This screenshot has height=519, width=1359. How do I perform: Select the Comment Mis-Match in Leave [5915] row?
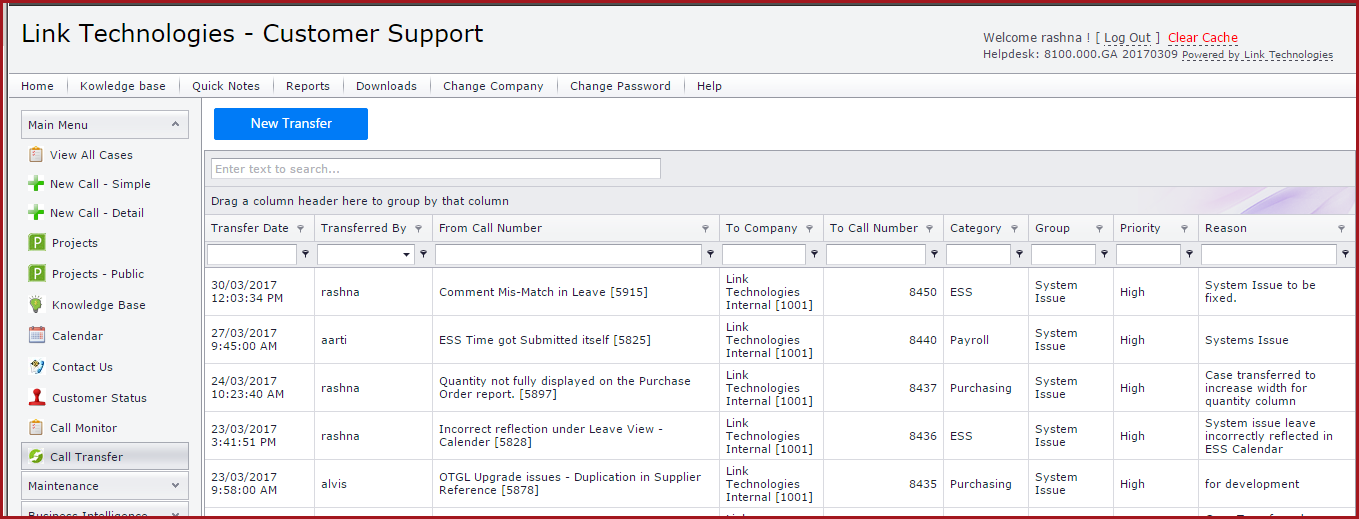click(x=780, y=292)
